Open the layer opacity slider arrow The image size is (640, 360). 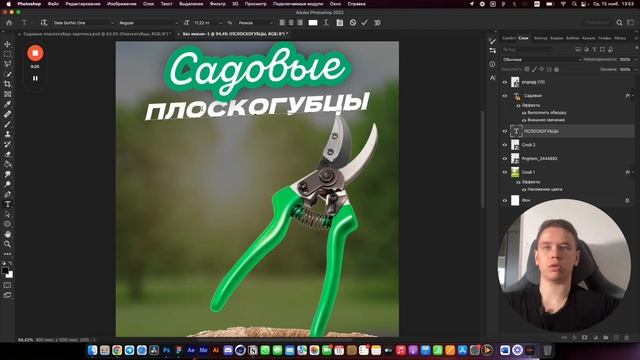636,60
